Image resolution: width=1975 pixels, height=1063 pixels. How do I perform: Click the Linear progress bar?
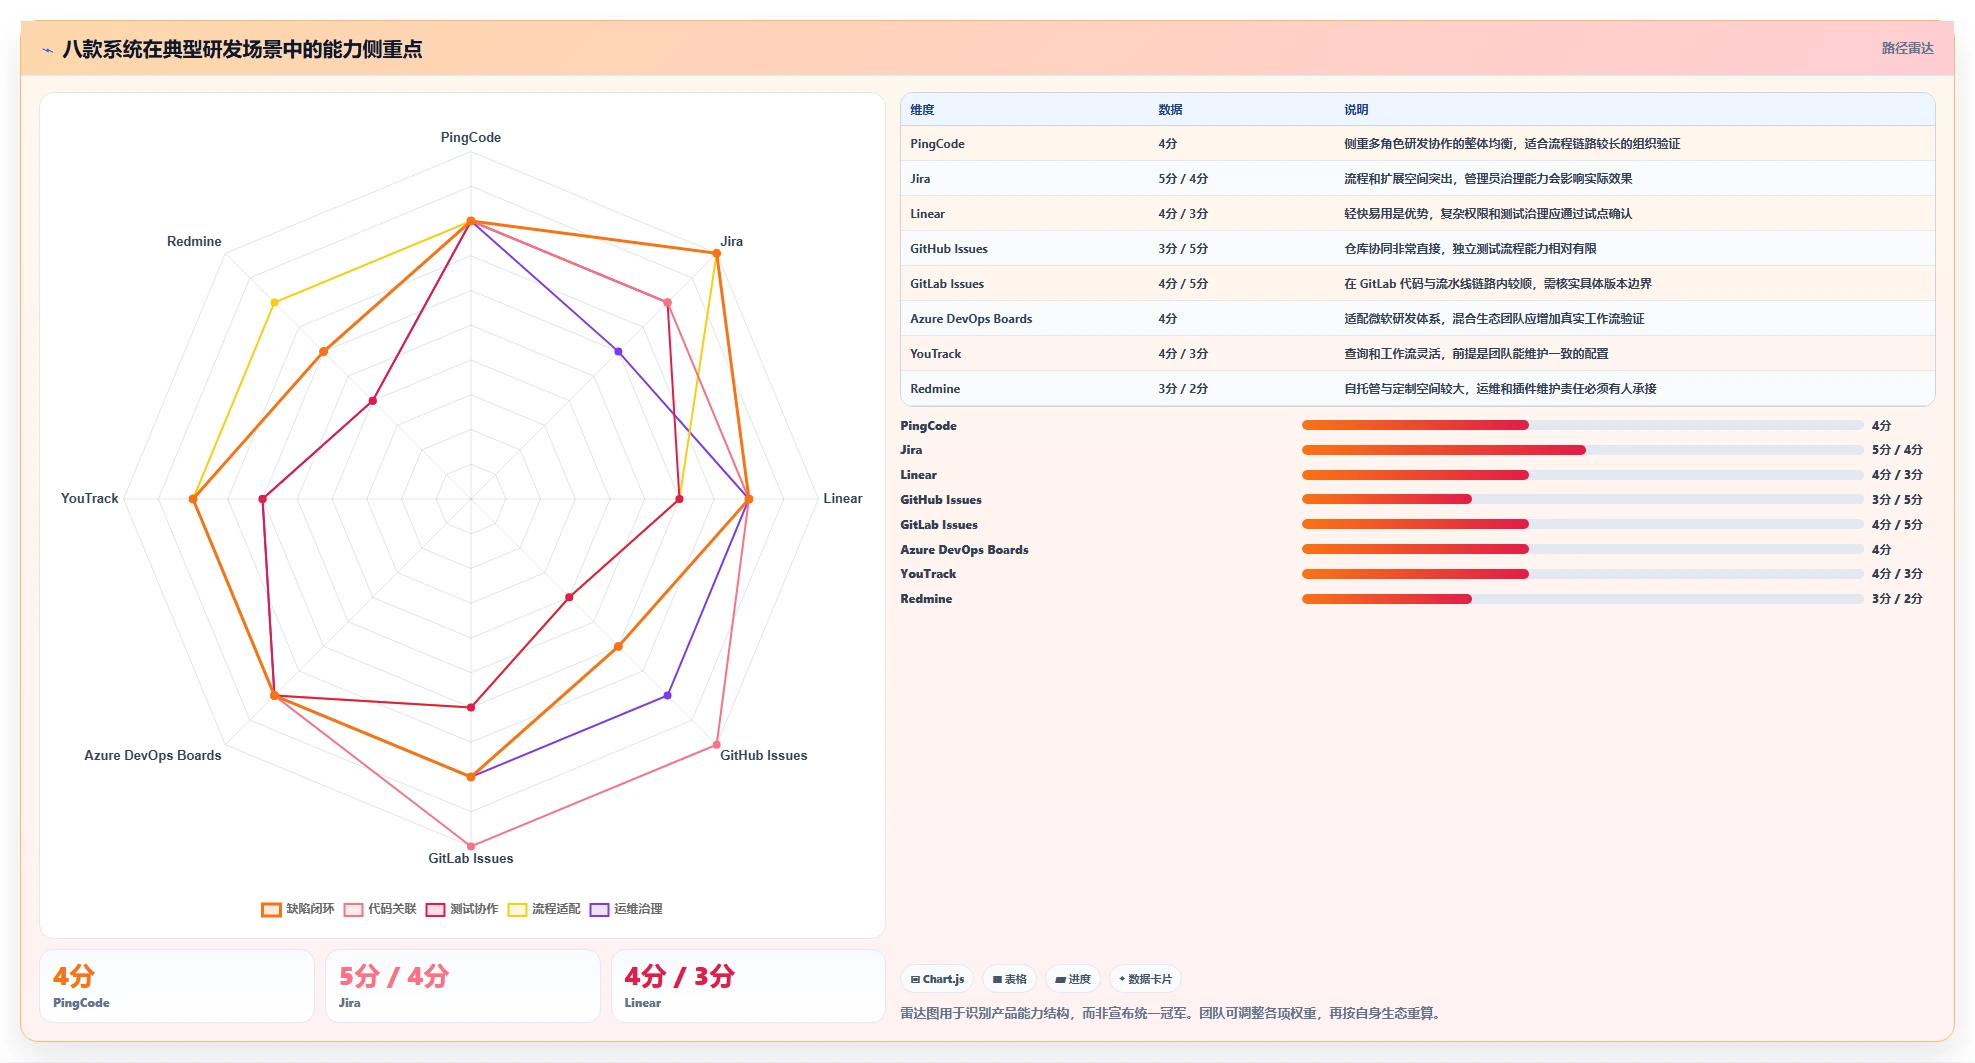(x=1582, y=475)
